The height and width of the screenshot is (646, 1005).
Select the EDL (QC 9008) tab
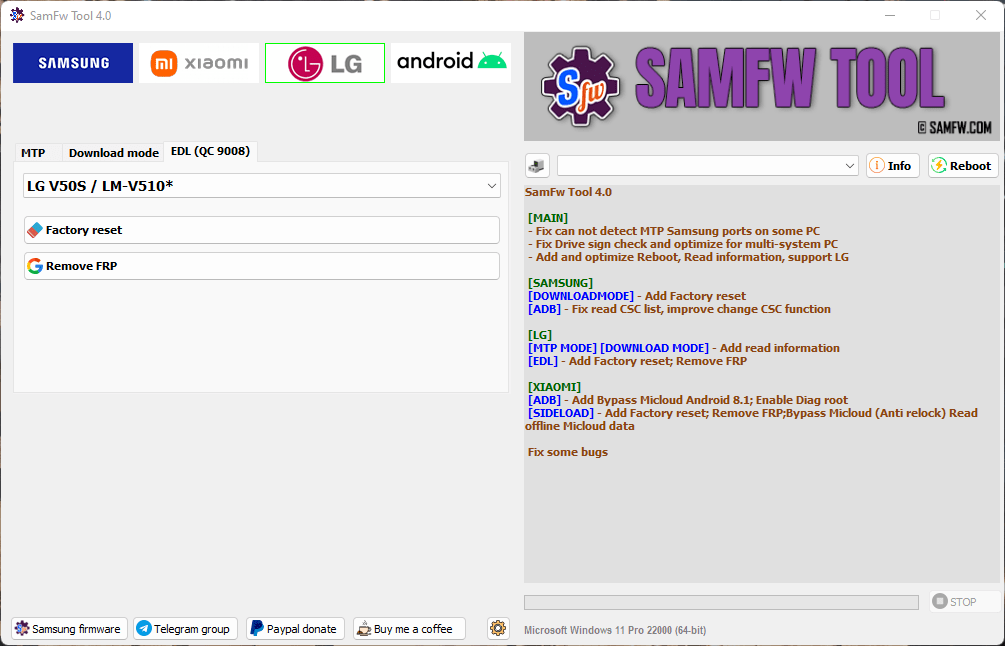click(x=210, y=151)
